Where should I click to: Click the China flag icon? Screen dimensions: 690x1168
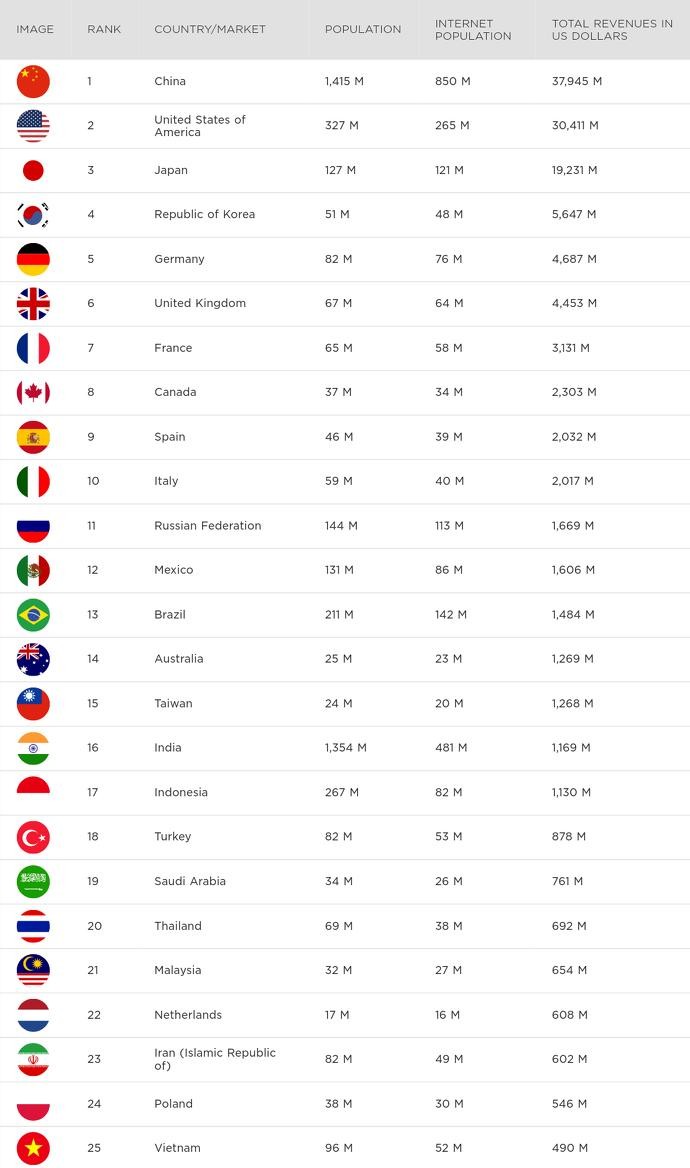(x=33, y=81)
